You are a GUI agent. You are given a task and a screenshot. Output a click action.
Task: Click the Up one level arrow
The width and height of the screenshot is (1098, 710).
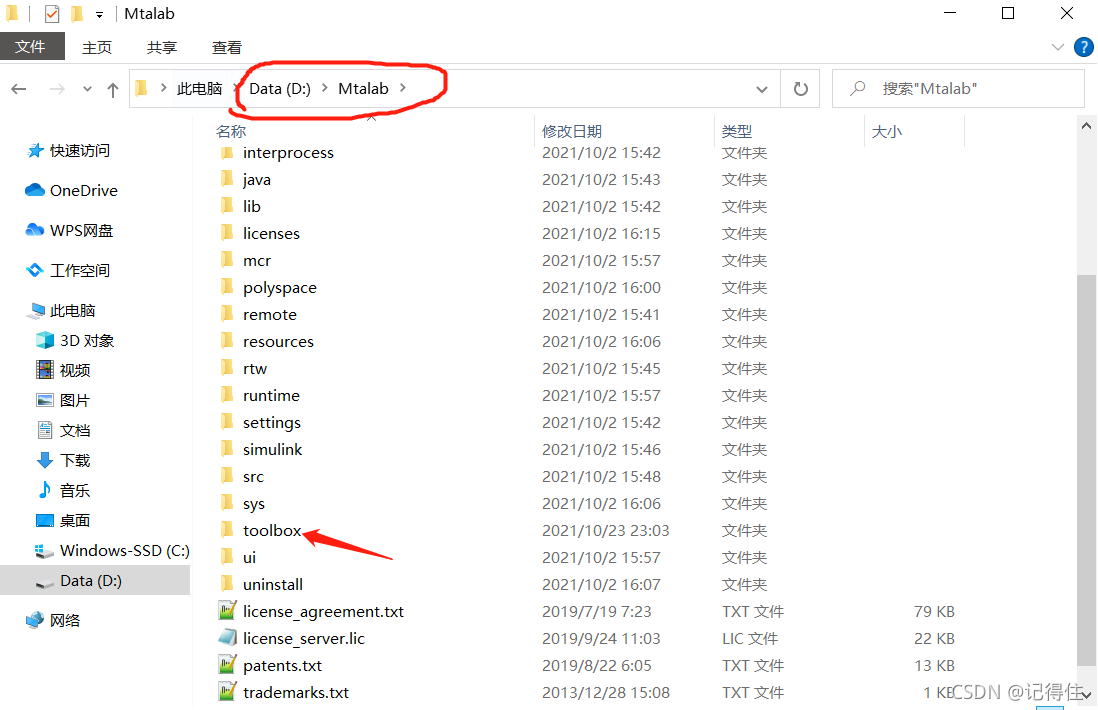point(113,89)
